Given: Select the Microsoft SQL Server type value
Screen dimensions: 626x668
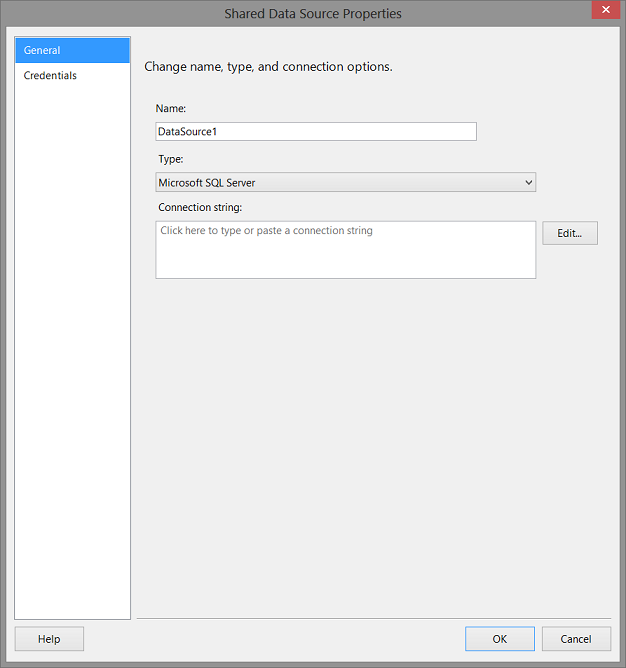Looking at the screenshot, I should (x=207, y=182).
